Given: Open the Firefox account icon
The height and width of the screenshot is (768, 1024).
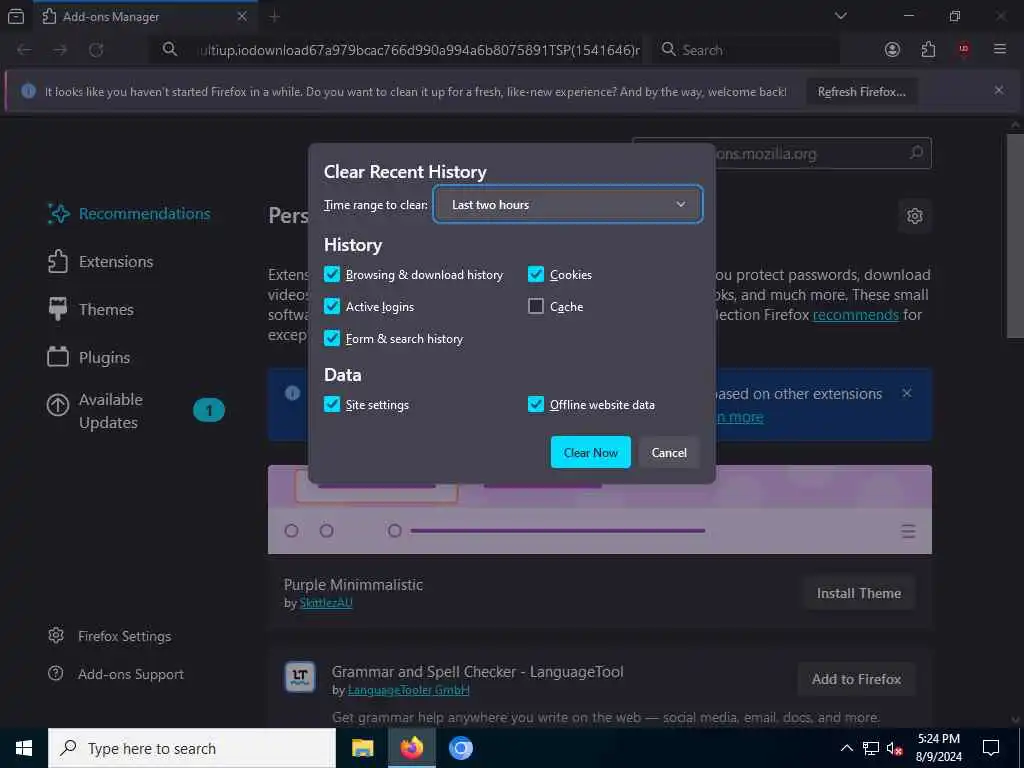Looking at the screenshot, I should pos(892,50).
